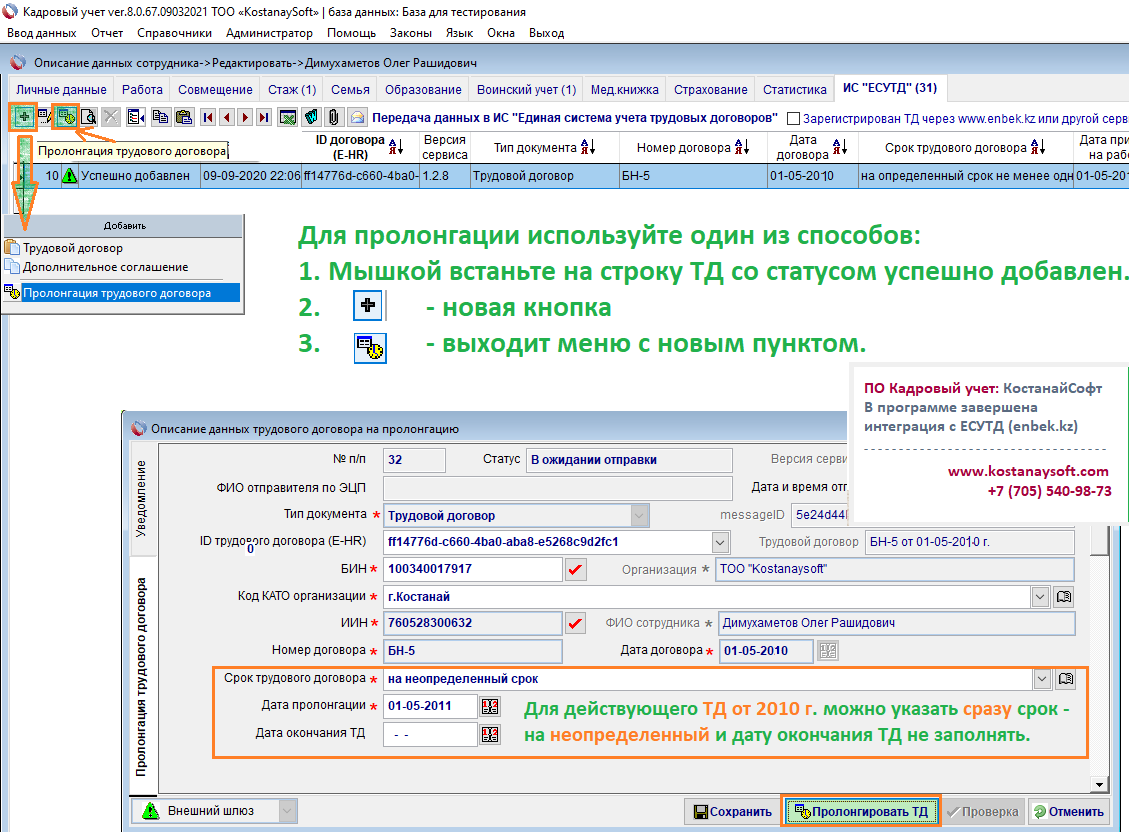Sort by Номер договора column sort icon
Image resolution: width=1129 pixels, height=832 pixels.
click(742, 148)
